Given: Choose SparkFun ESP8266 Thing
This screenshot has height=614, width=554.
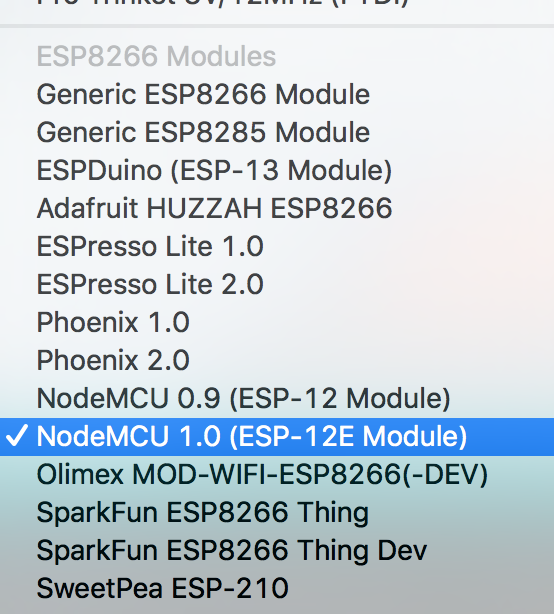Looking at the screenshot, I should click(x=277, y=513).
